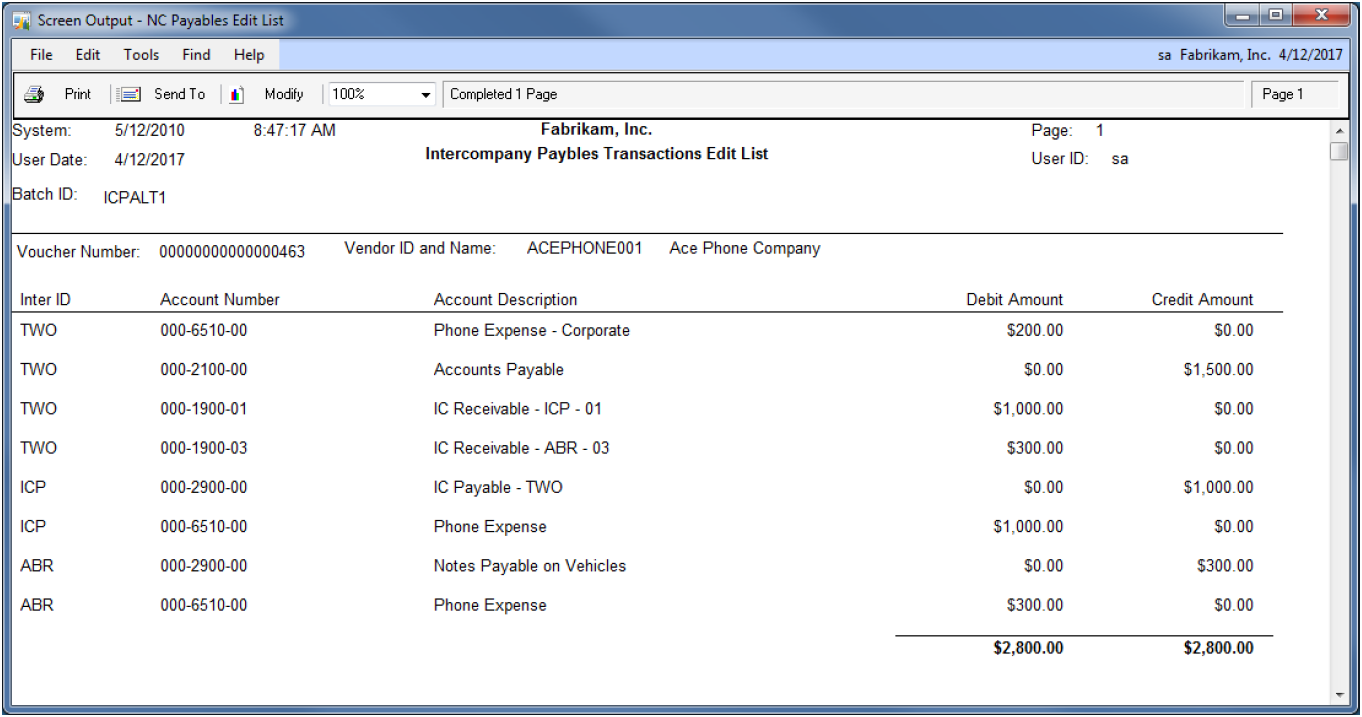Image resolution: width=1362 pixels, height=717 pixels.
Task: Open the Help menu
Action: 249,55
